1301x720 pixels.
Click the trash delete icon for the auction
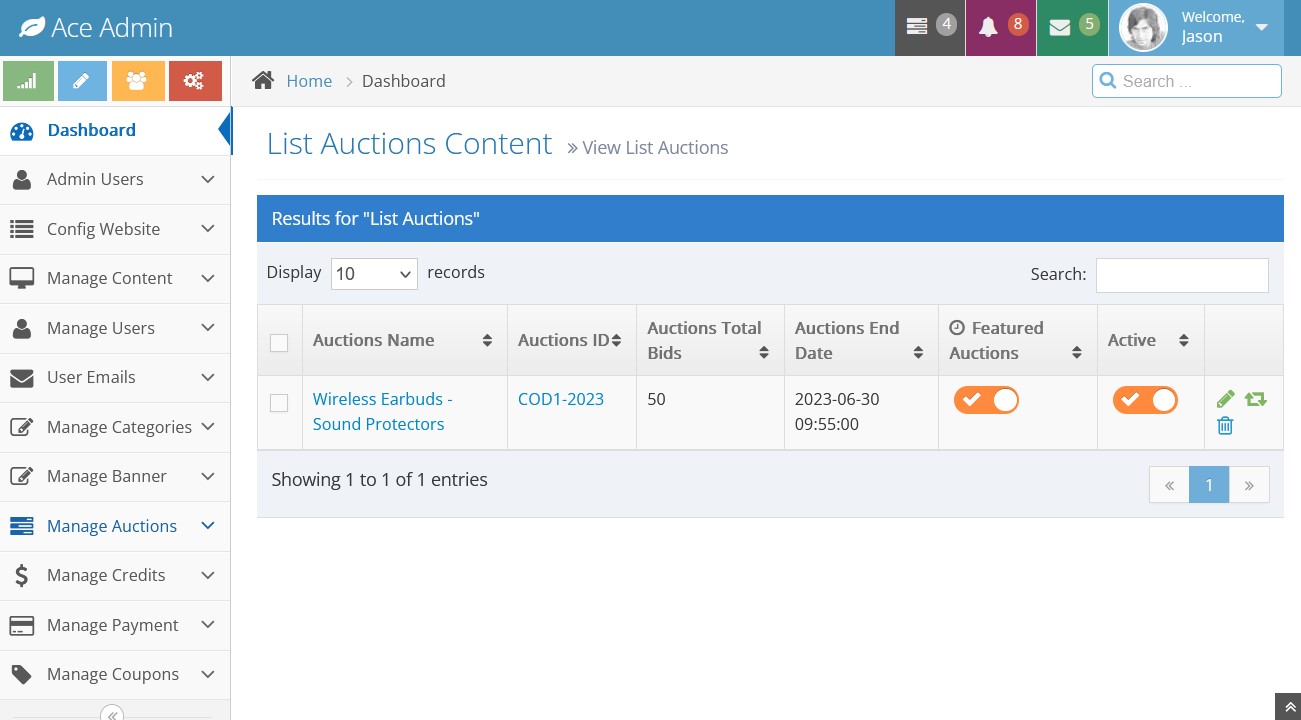pyautogui.click(x=1225, y=426)
